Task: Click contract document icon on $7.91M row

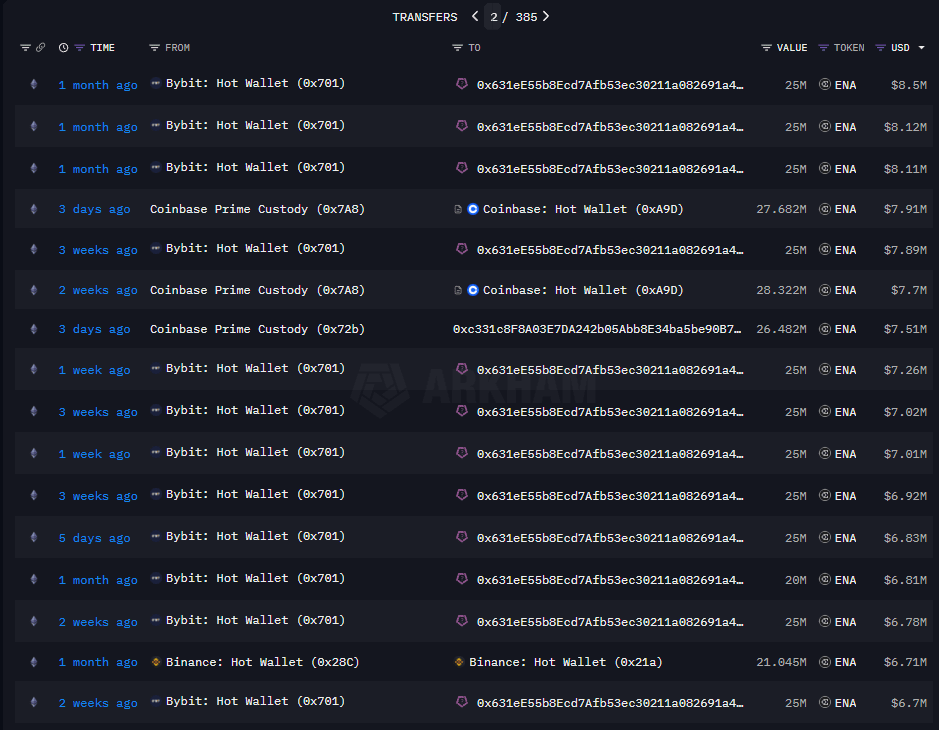Action: click(458, 210)
